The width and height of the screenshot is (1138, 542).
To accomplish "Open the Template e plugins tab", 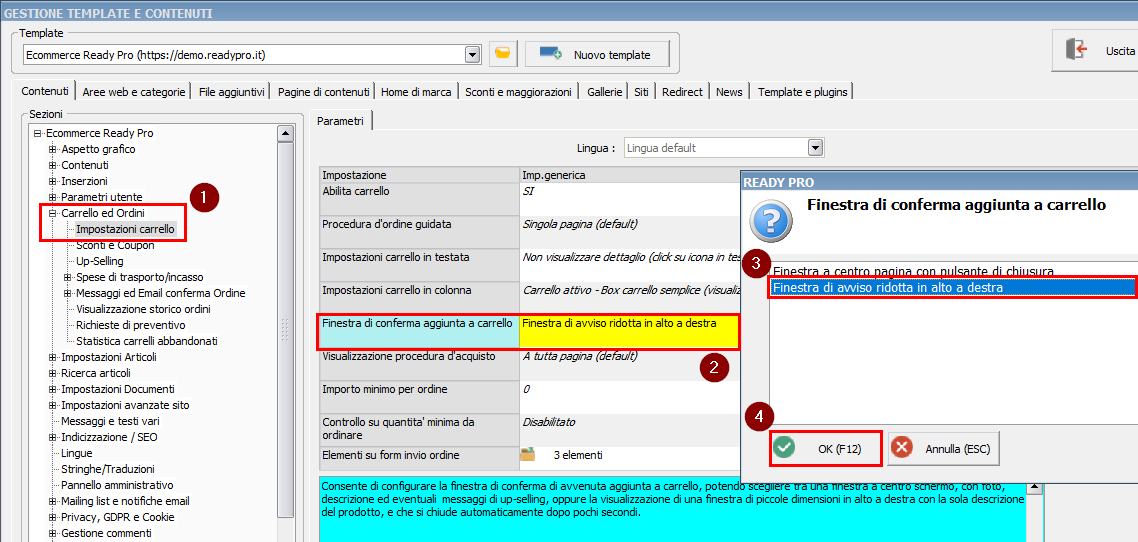I will tap(801, 92).
